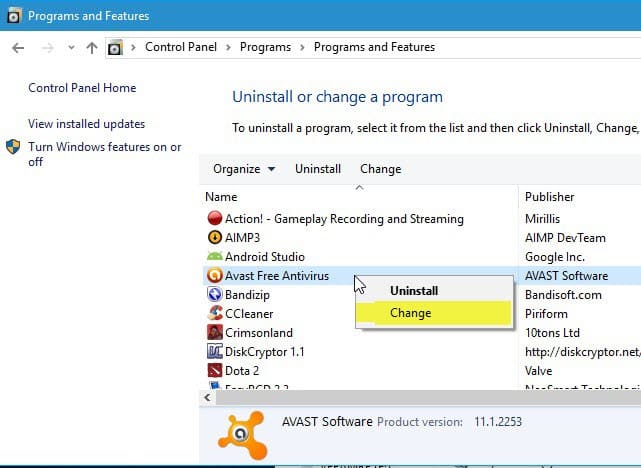Screen dimensions: 641x468
Task: Click the Mirillis publisher cell
Action: pyautogui.click(x=542, y=219)
